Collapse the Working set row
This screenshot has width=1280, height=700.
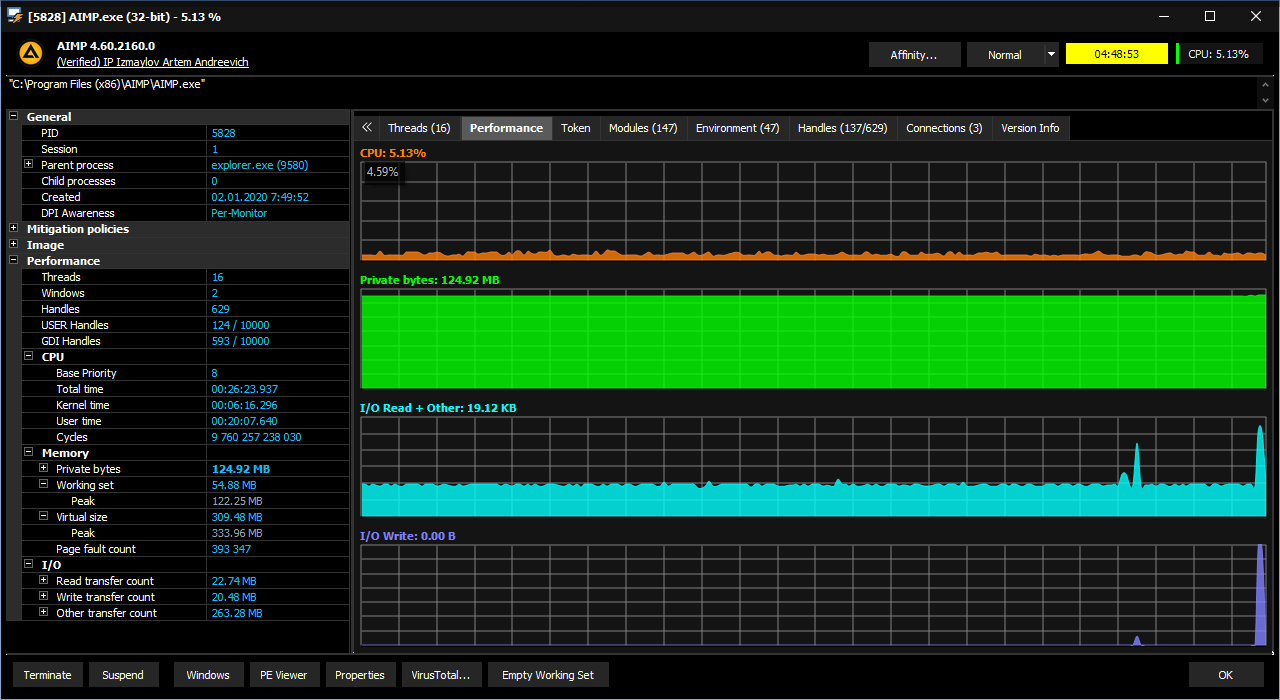44,484
